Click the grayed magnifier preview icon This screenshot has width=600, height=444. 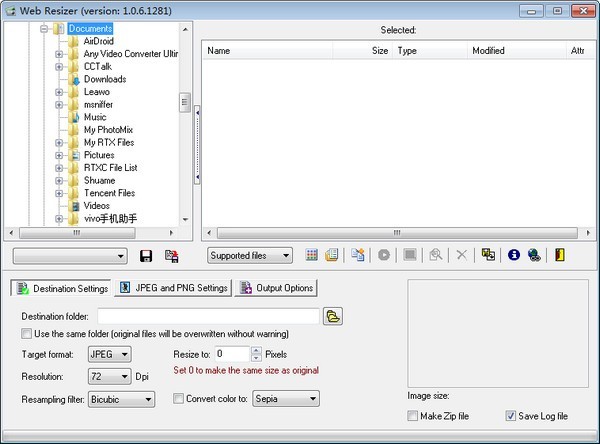click(x=435, y=255)
